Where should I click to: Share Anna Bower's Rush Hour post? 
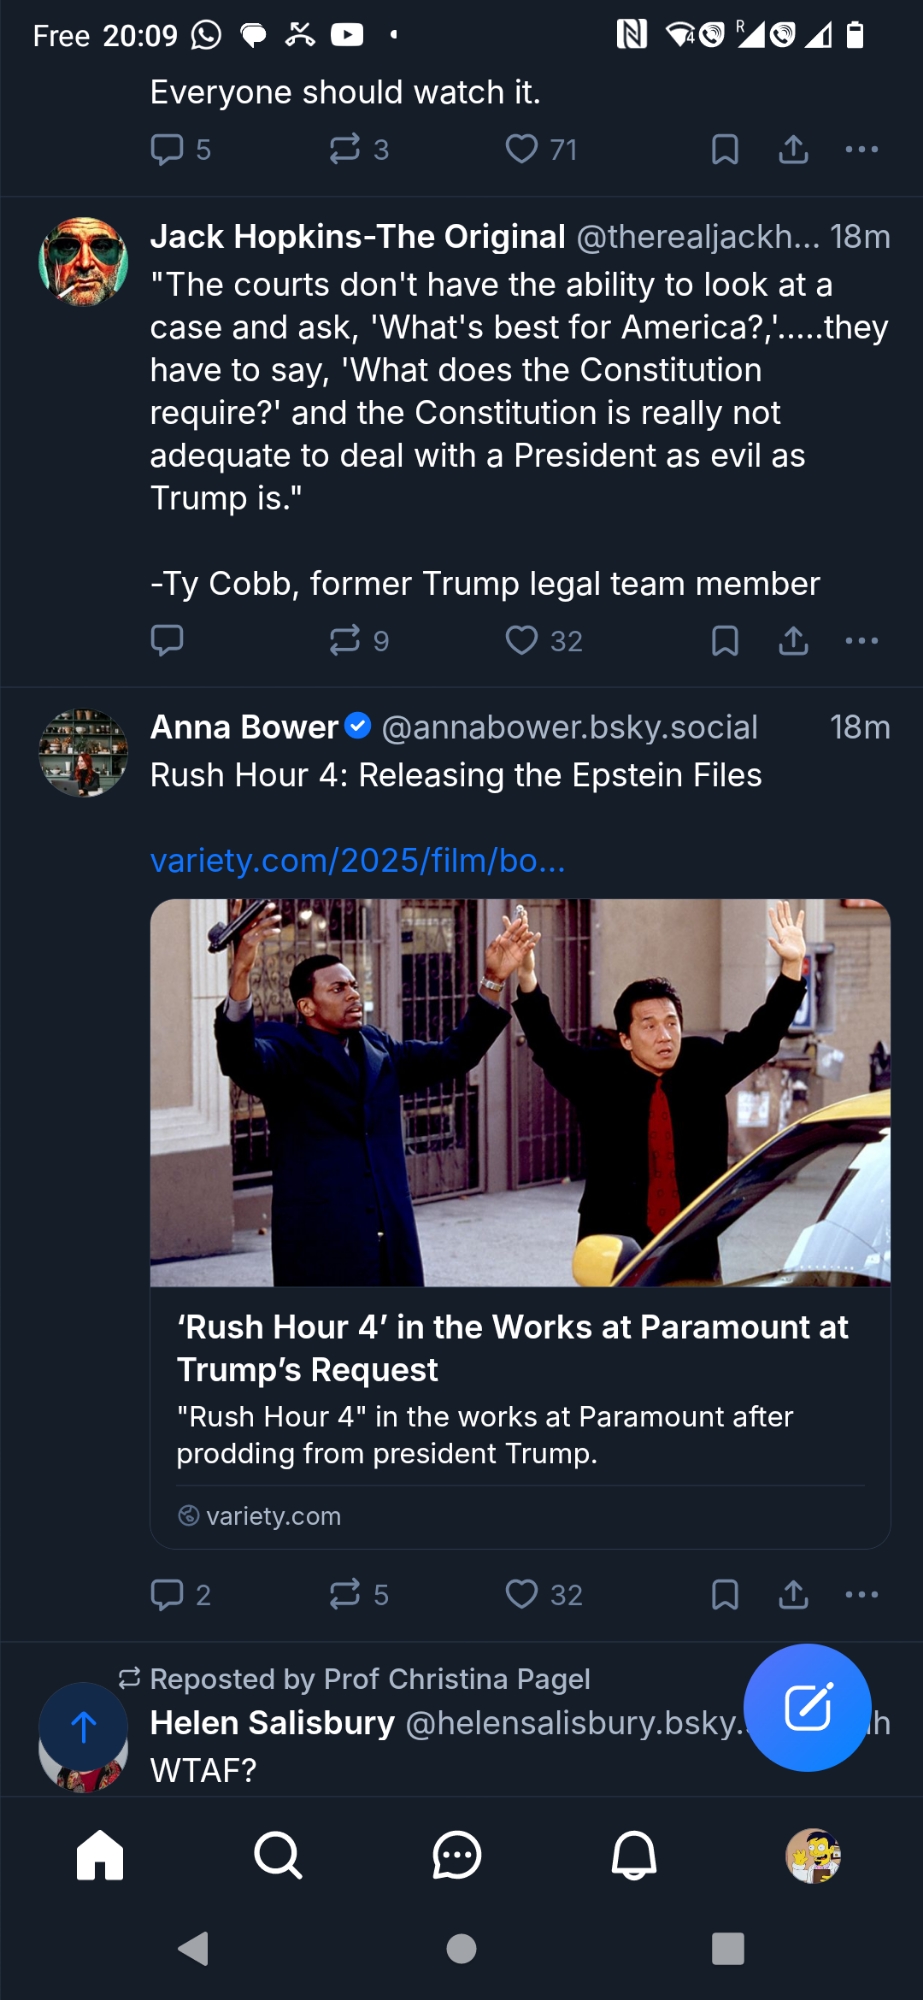click(794, 1594)
